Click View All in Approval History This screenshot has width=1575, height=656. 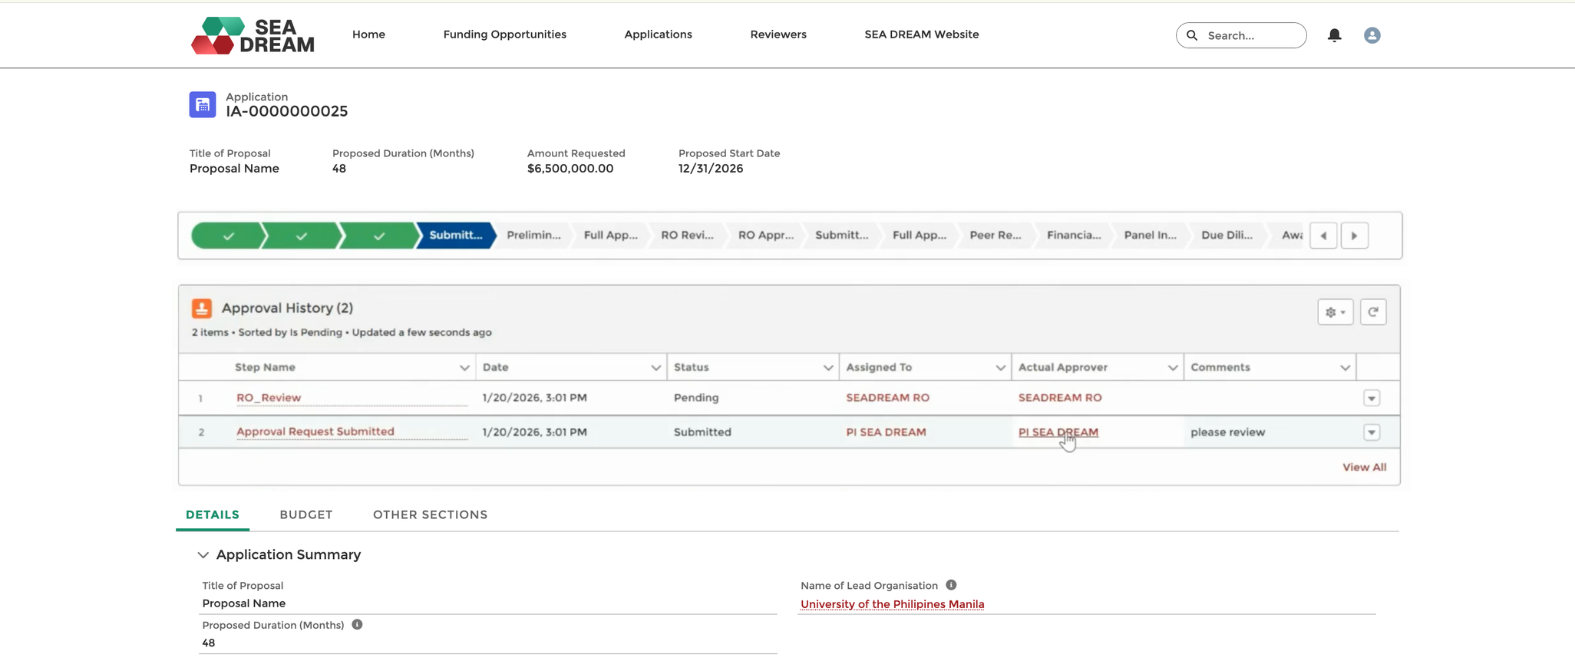tap(1364, 468)
